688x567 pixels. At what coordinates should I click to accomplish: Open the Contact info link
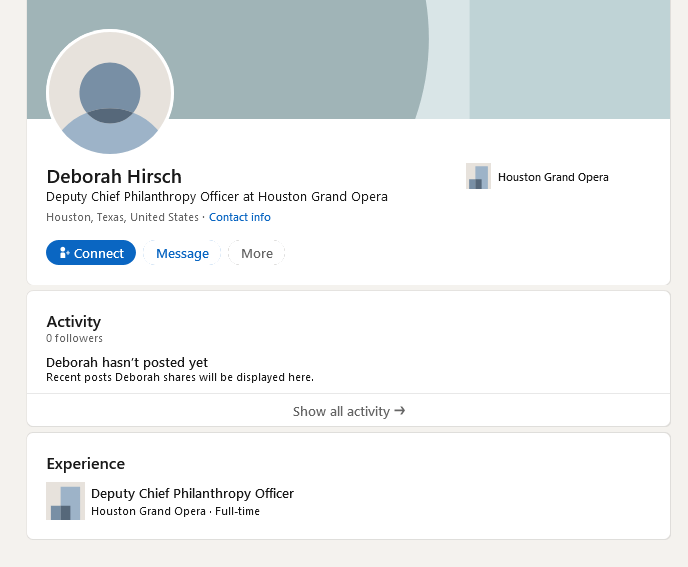click(x=240, y=217)
